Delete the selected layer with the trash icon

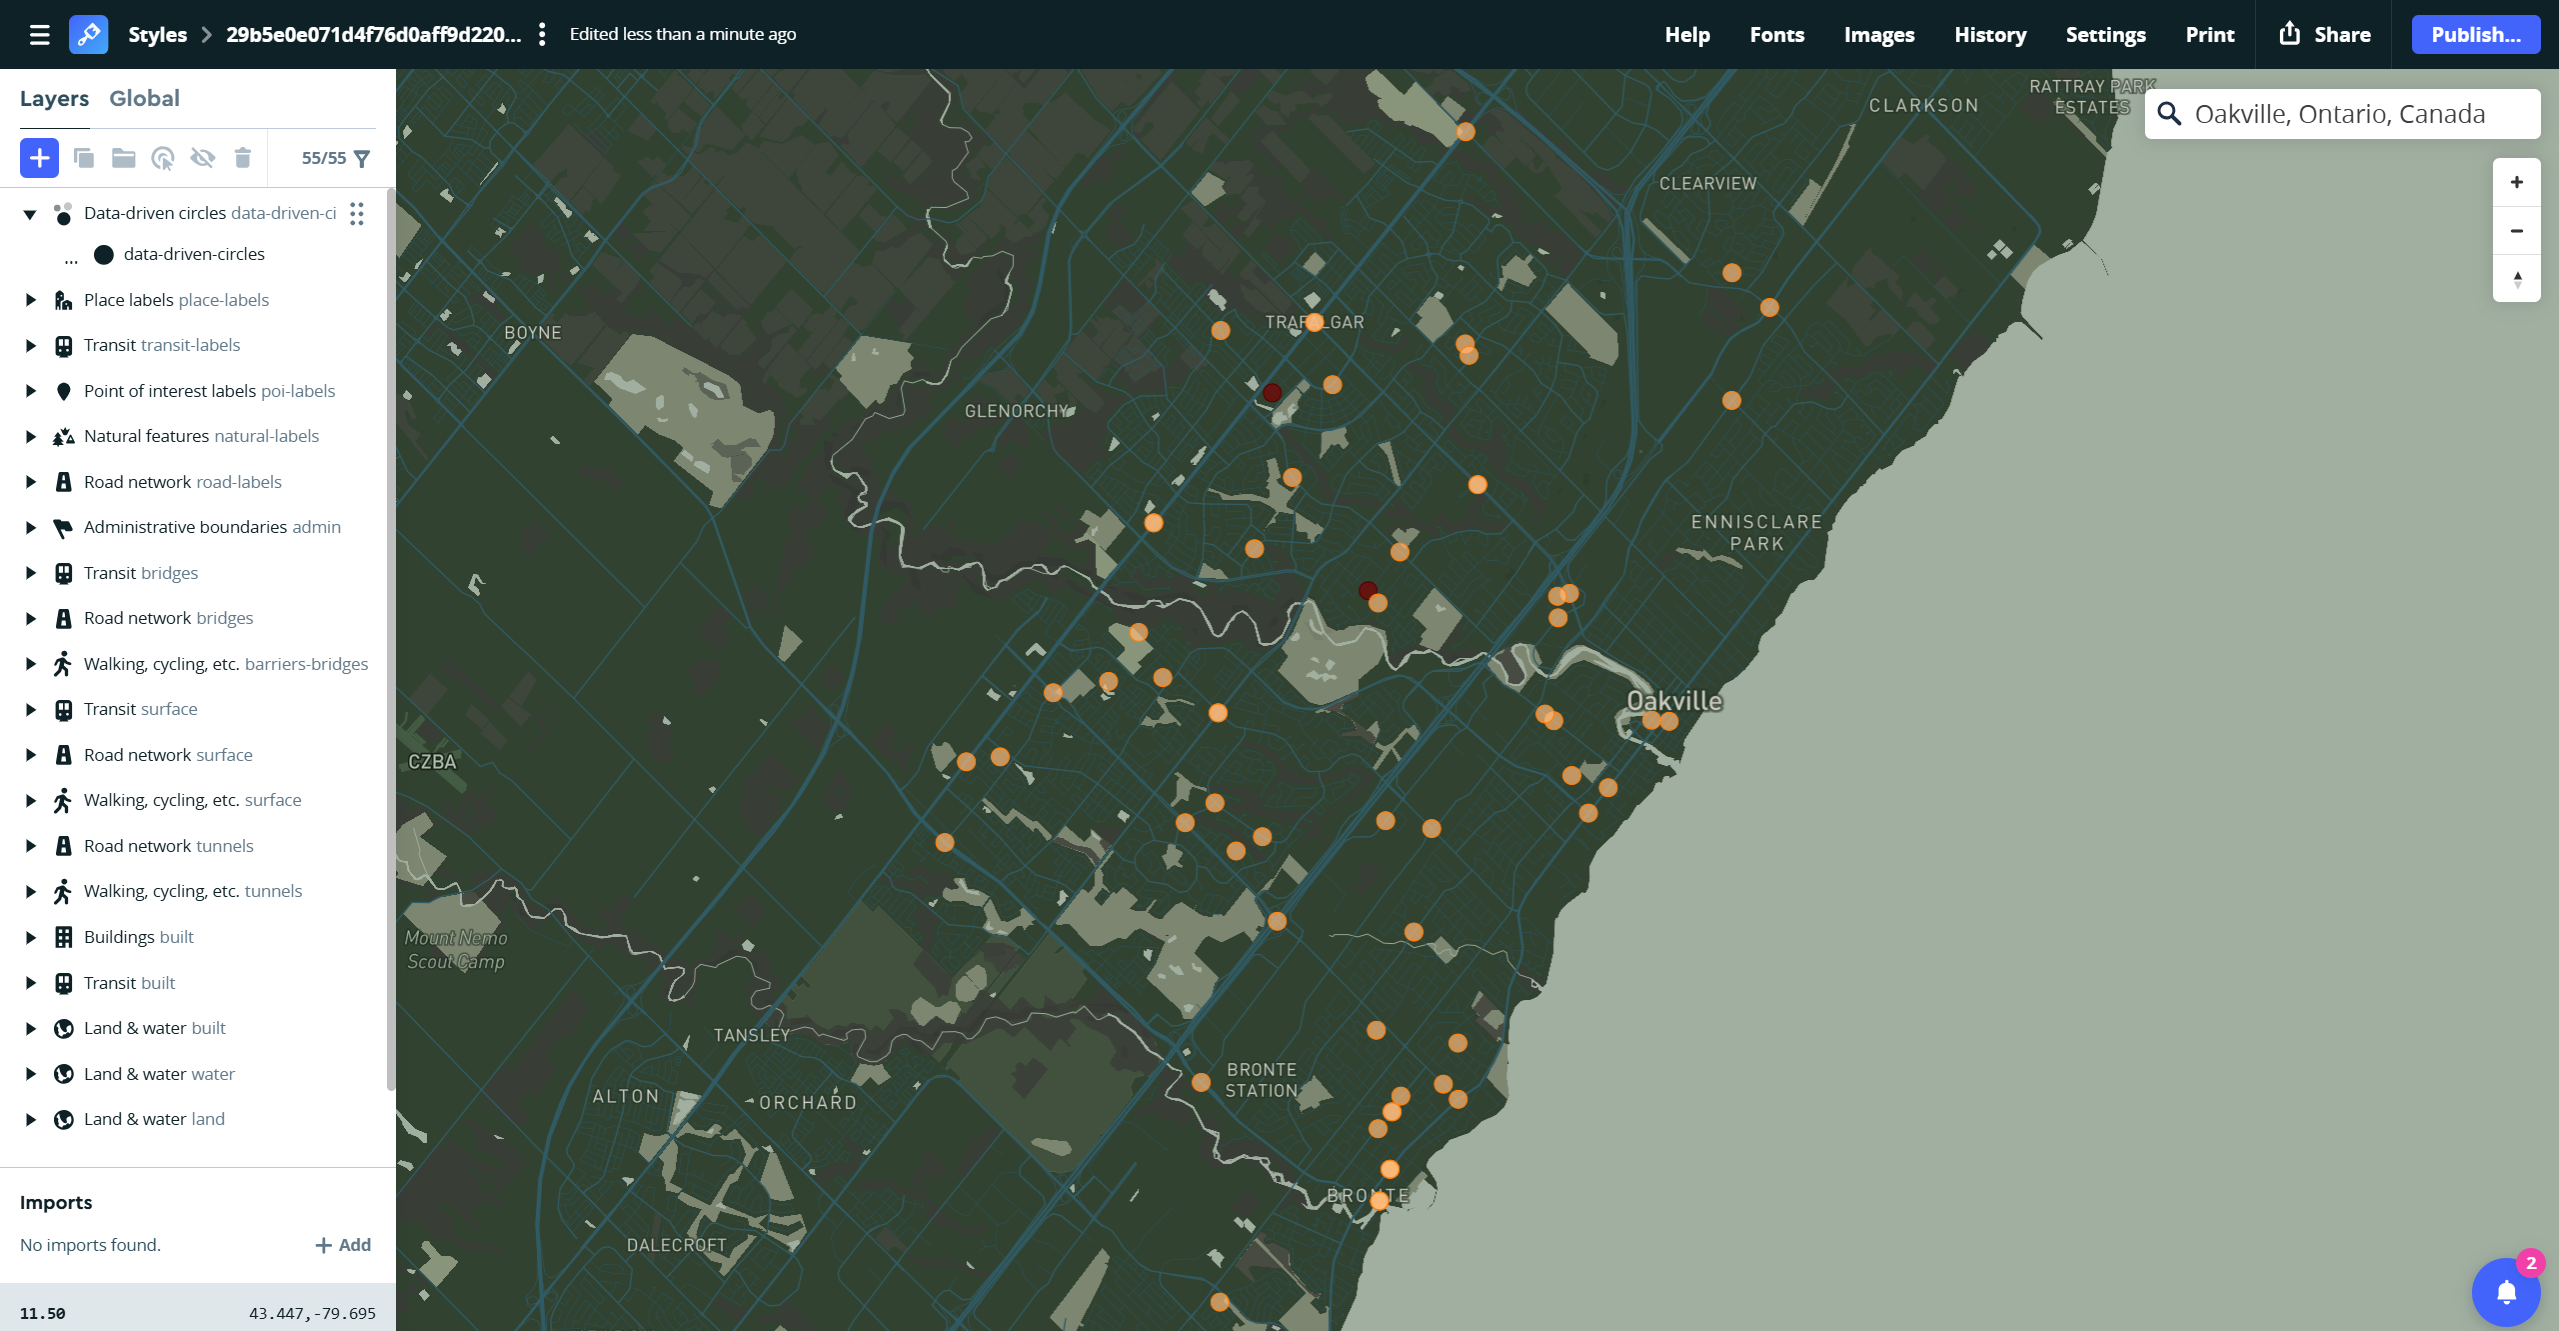[x=243, y=157]
